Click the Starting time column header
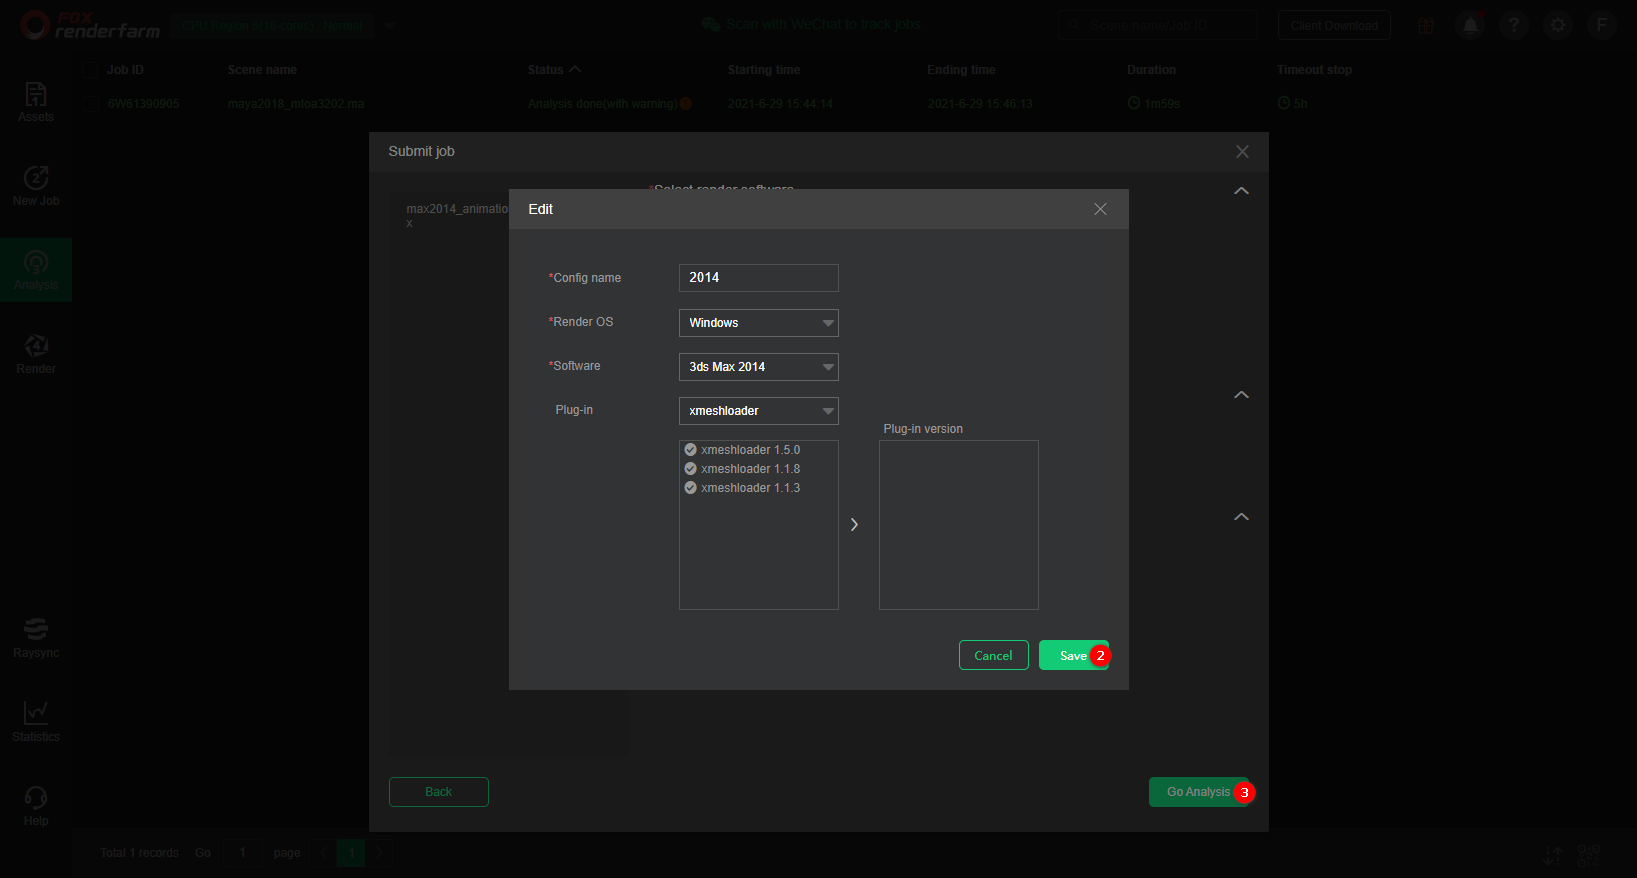Image resolution: width=1637 pixels, height=878 pixels. (x=764, y=70)
